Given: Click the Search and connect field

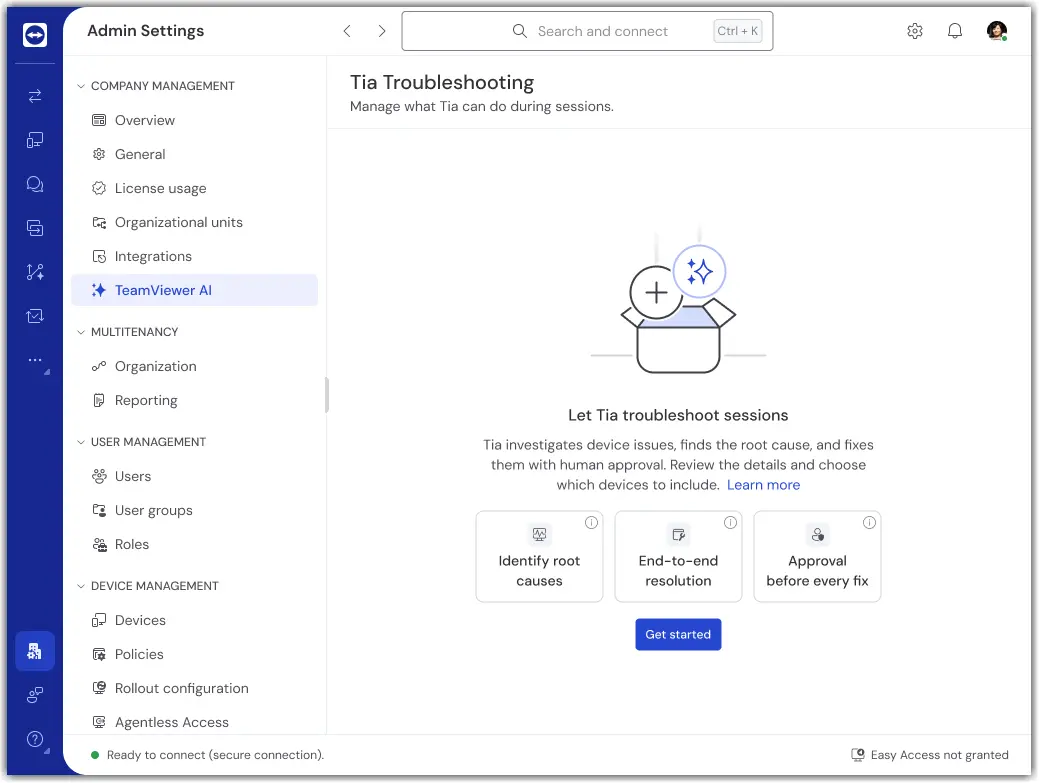Looking at the screenshot, I should [x=587, y=31].
